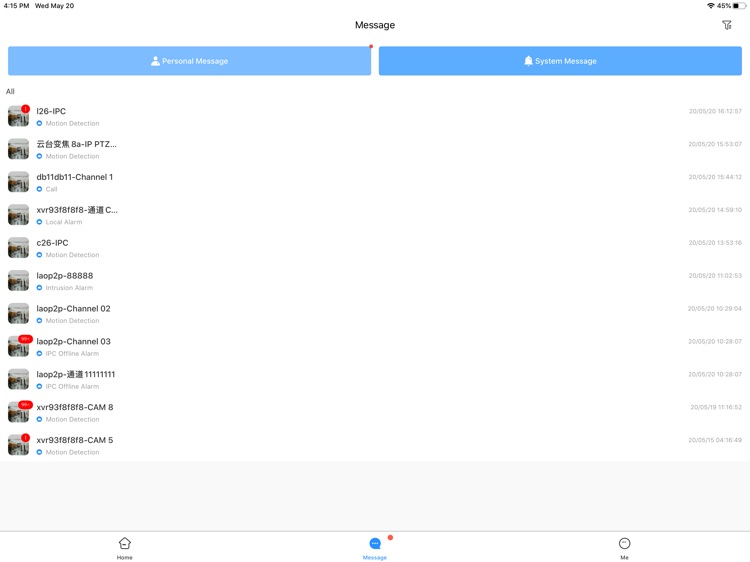The image size is (750, 562).
Task: Open xvr93f8f8f8-CAM 8 message title
Action: (x=75, y=407)
